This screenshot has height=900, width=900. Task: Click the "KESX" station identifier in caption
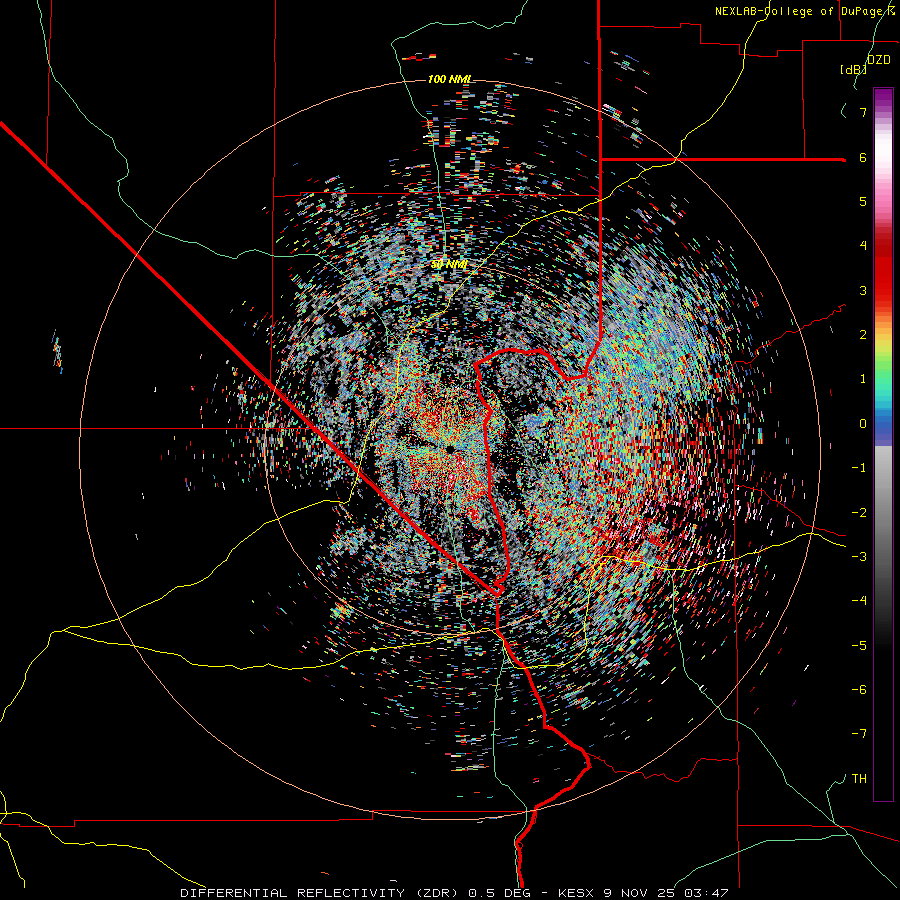577,893
